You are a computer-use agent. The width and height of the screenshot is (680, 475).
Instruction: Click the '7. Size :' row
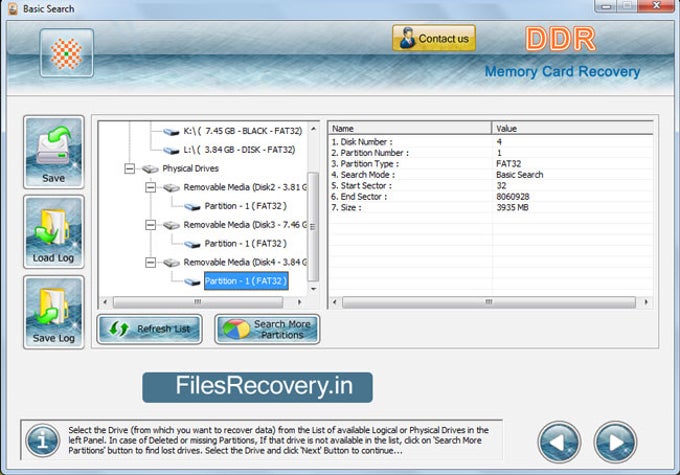point(490,207)
